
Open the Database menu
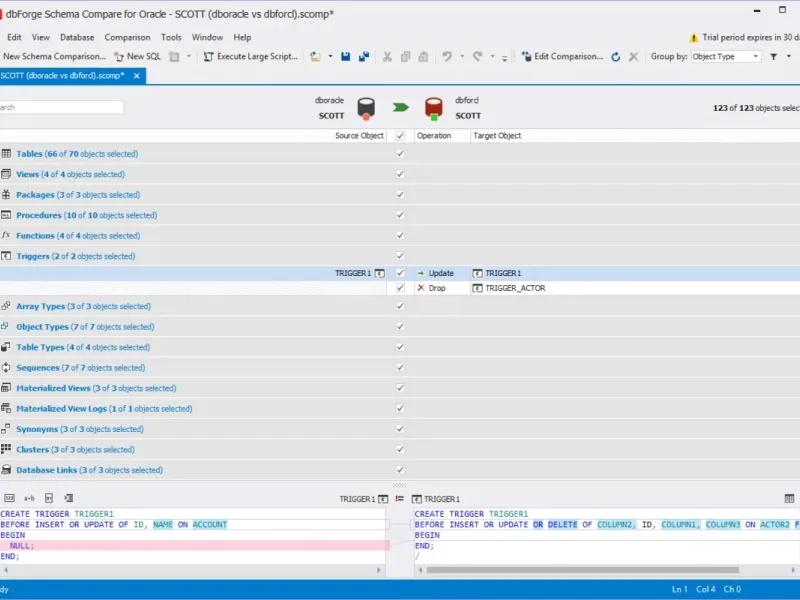tap(77, 37)
